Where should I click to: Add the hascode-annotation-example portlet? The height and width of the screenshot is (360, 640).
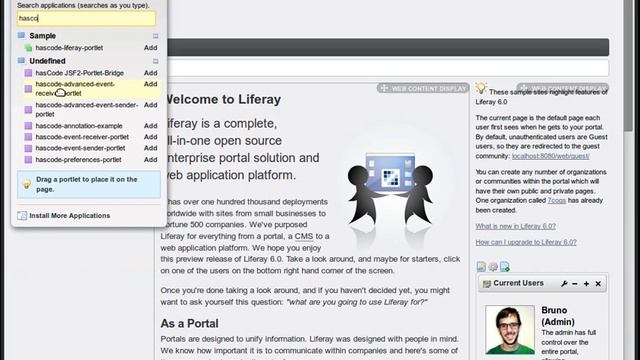click(151, 126)
